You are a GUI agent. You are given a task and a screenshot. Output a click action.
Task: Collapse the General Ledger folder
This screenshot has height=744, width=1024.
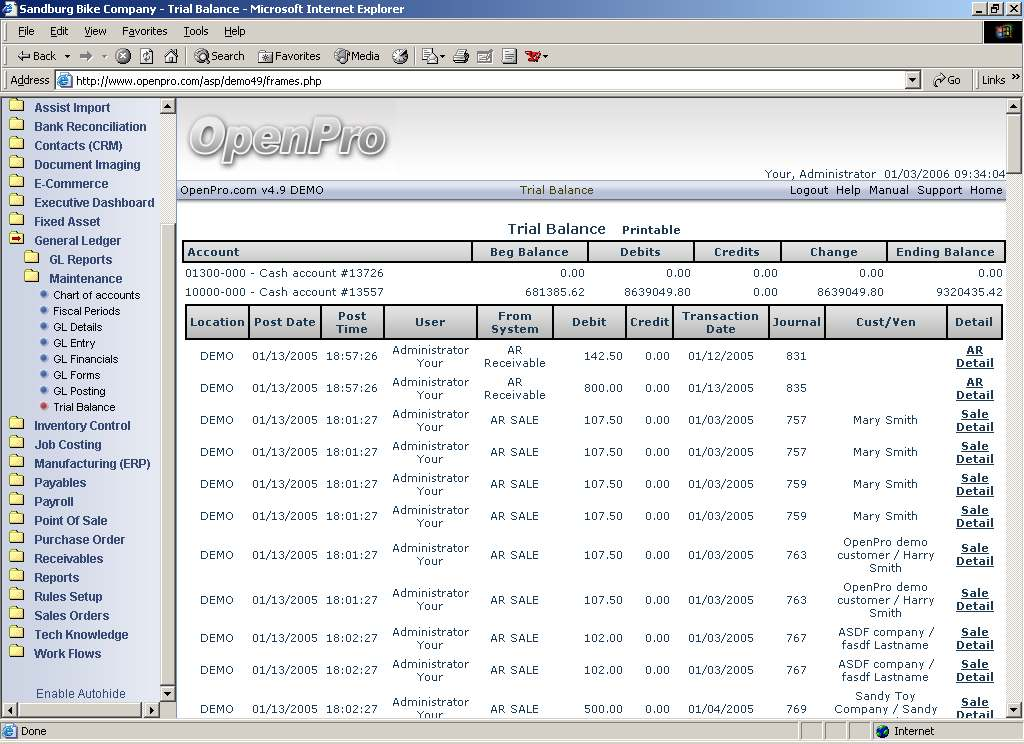point(16,240)
